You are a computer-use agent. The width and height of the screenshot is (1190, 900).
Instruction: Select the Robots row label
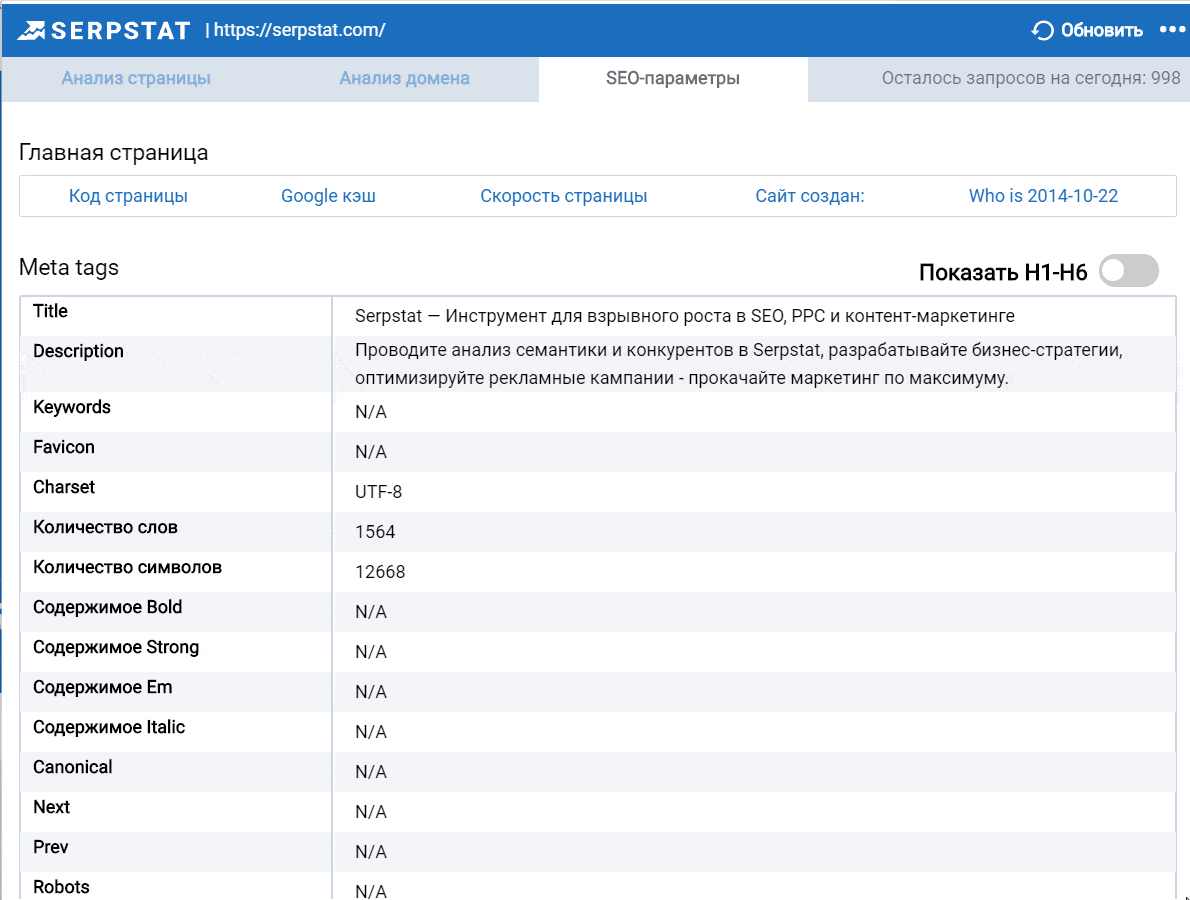61,887
